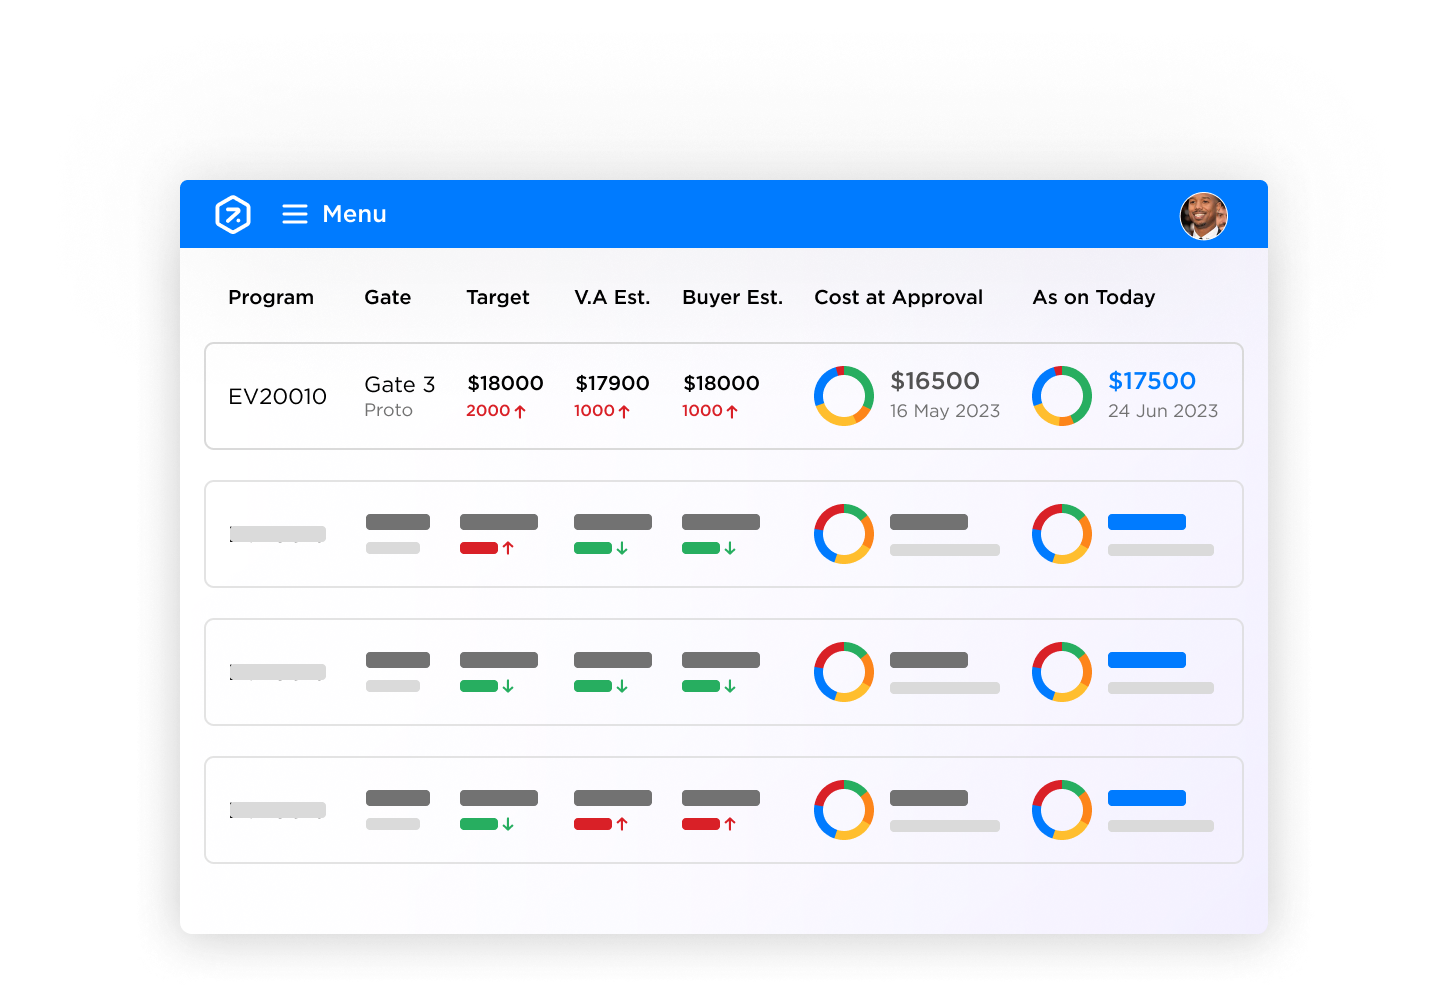The image size is (1448, 988).
Task: Click the Gate column header
Action: (388, 297)
